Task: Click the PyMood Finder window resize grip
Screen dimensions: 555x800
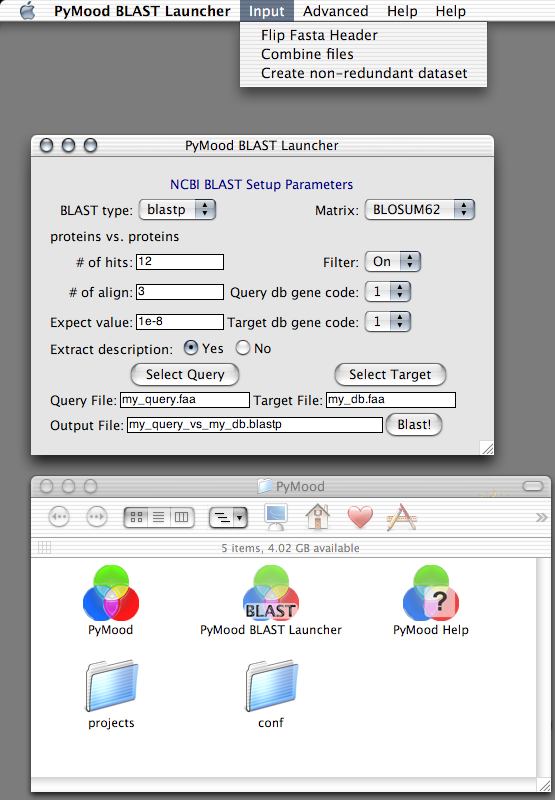Action: (544, 785)
